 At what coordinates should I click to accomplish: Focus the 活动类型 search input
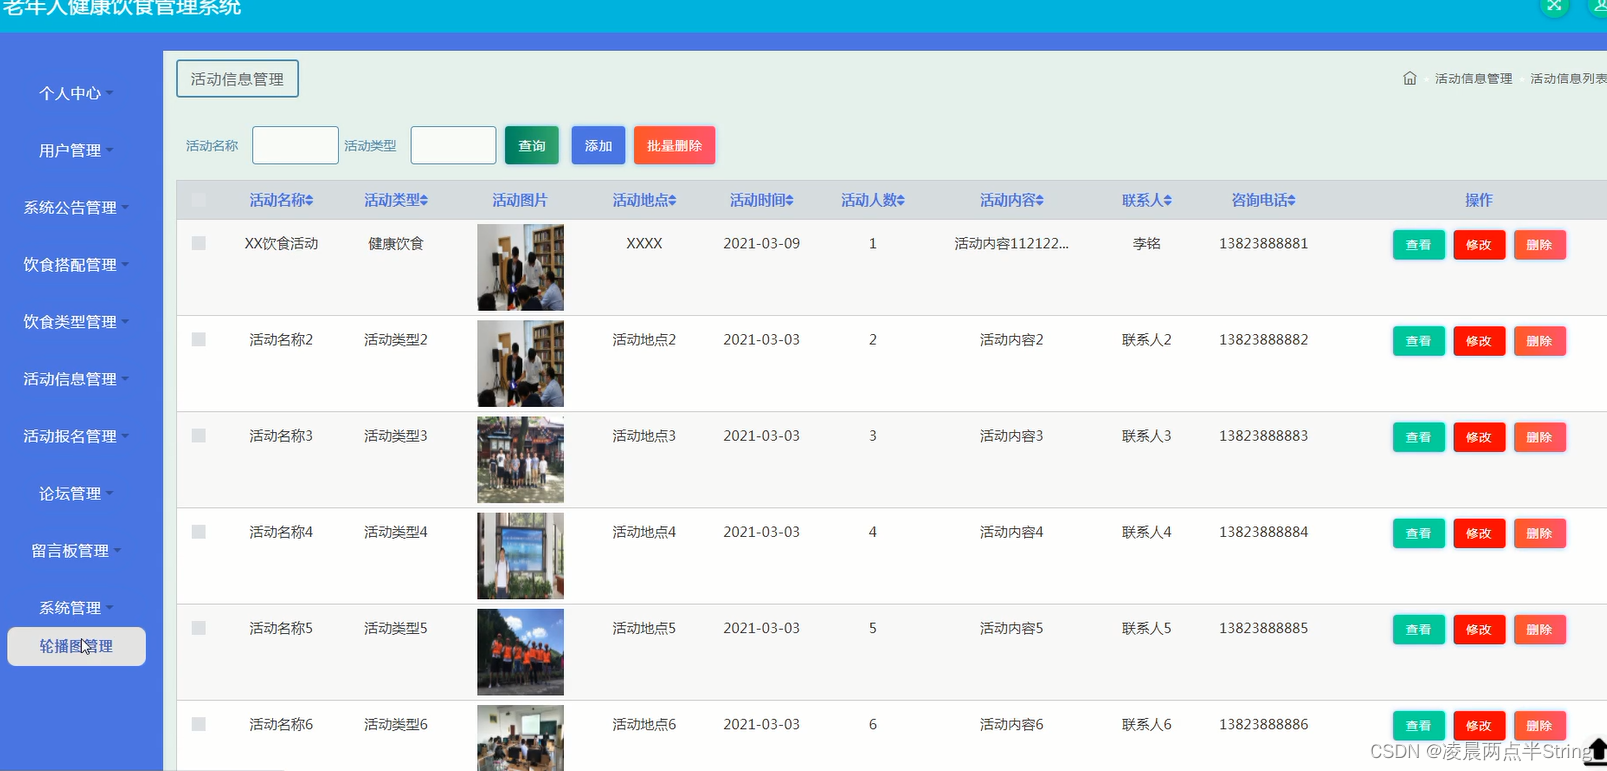click(x=453, y=145)
